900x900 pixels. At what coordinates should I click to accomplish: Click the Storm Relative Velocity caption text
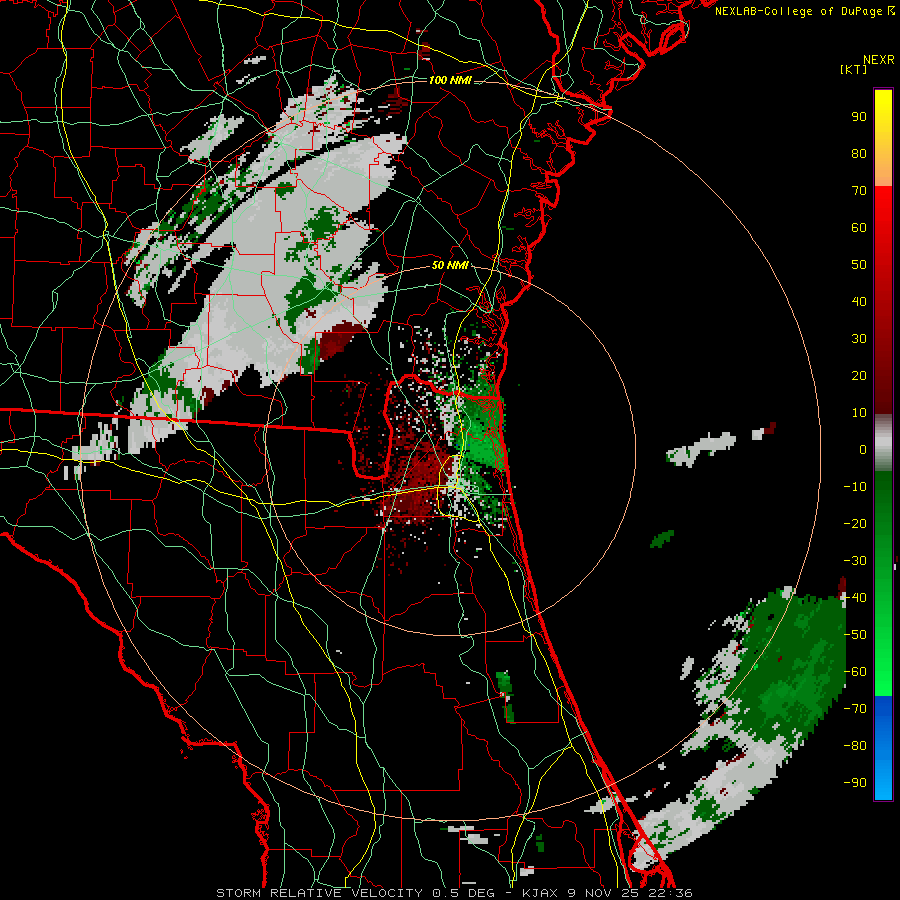pos(454,893)
